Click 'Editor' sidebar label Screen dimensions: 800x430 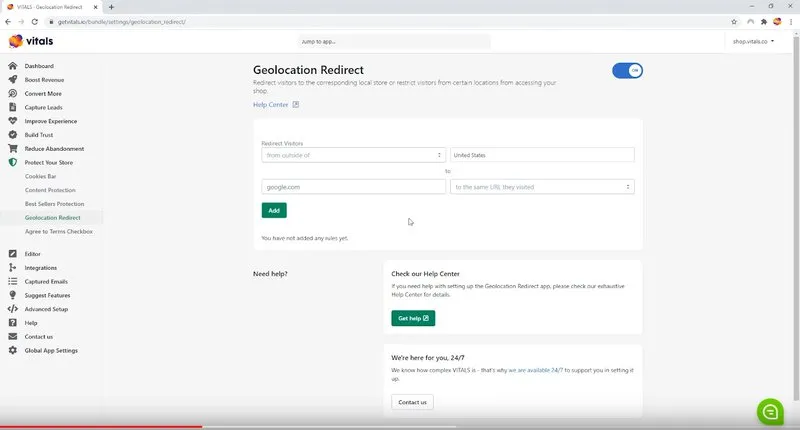32,254
